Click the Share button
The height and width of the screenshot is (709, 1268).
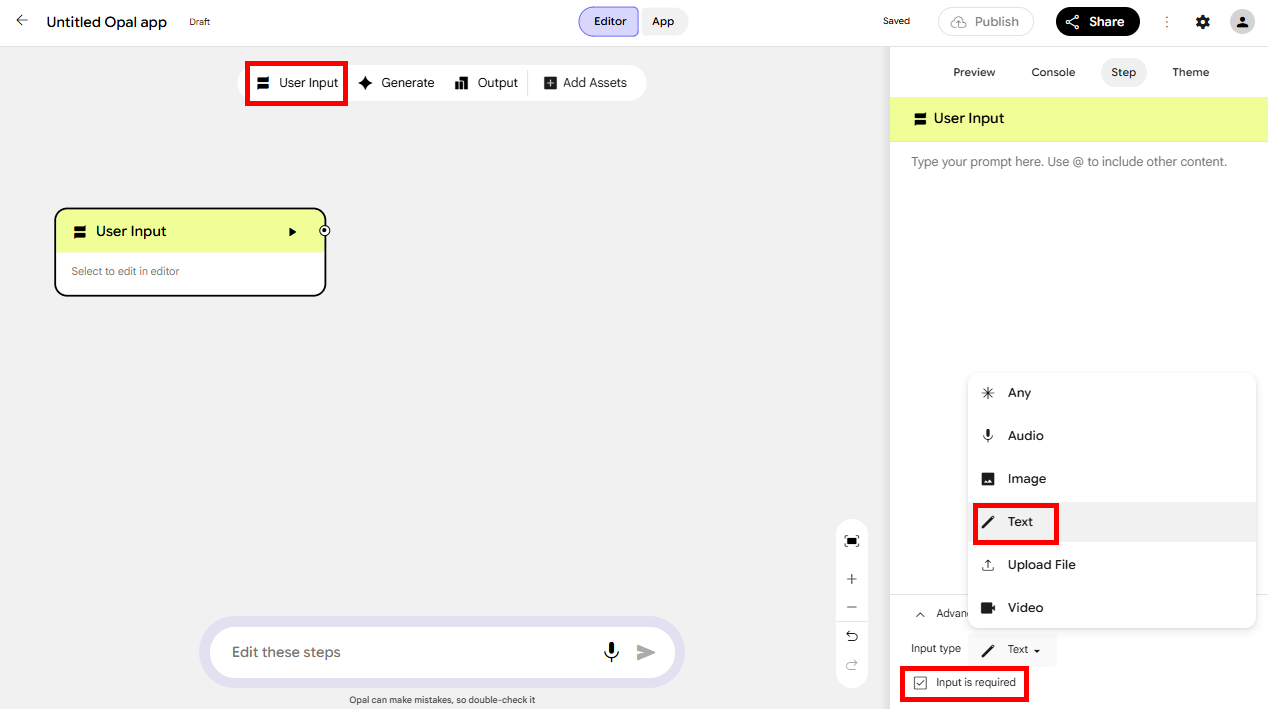1097,22
